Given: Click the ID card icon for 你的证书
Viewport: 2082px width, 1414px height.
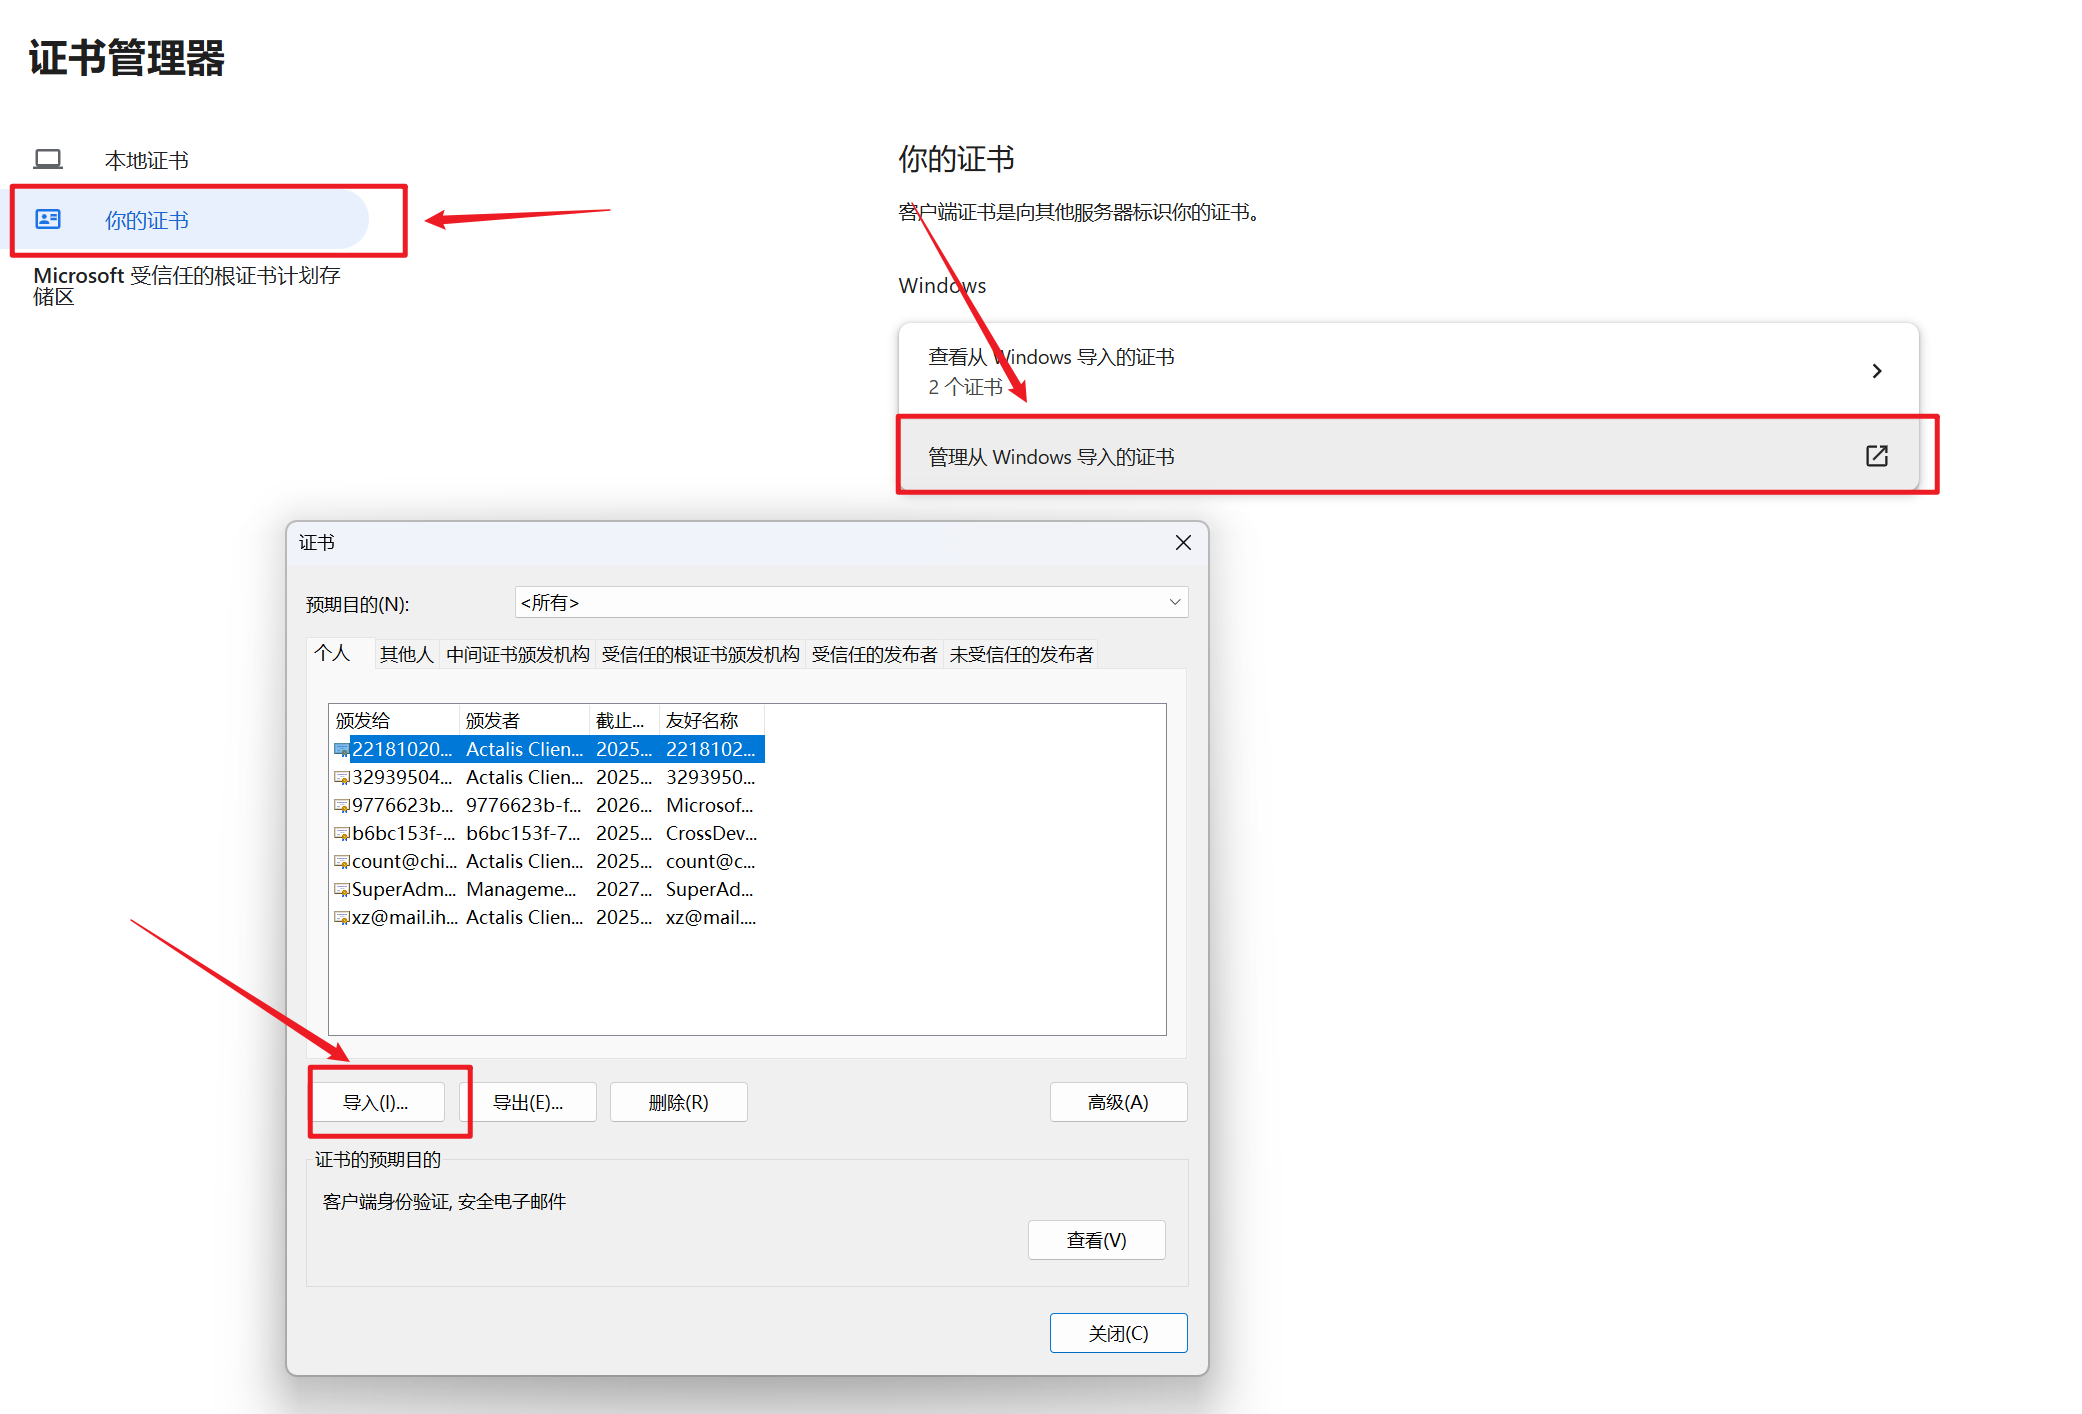Looking at the screenshot, I should click(48, 219).
